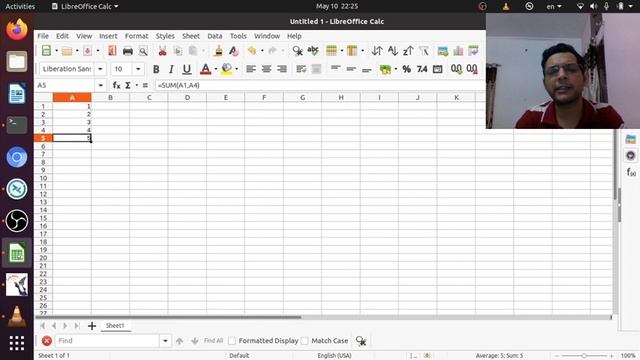Toggle Align Right
Viewport: 640px width, 360px height.
point(282,69)
